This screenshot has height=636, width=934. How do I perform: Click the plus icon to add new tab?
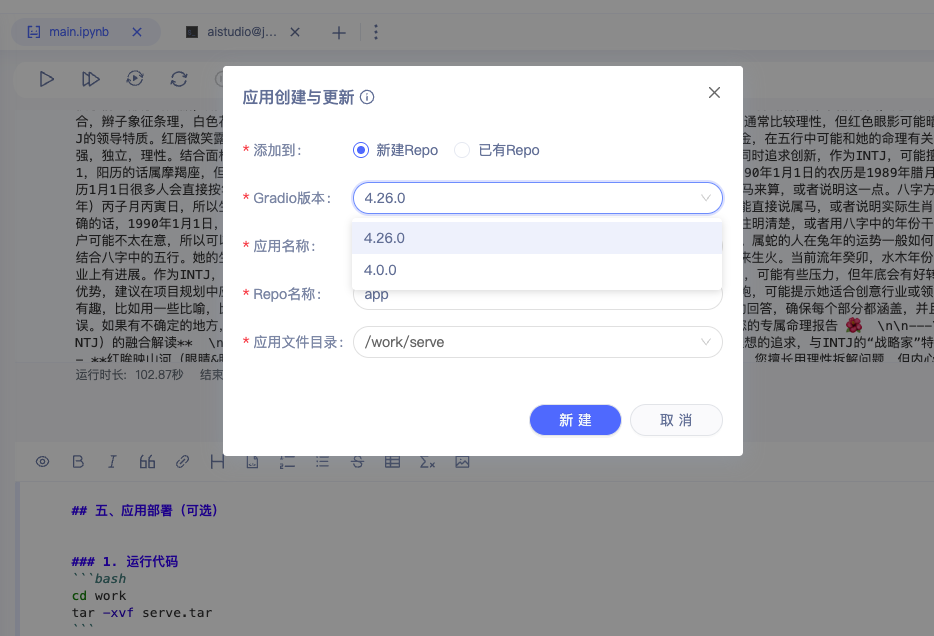click(x=338, y=33)
